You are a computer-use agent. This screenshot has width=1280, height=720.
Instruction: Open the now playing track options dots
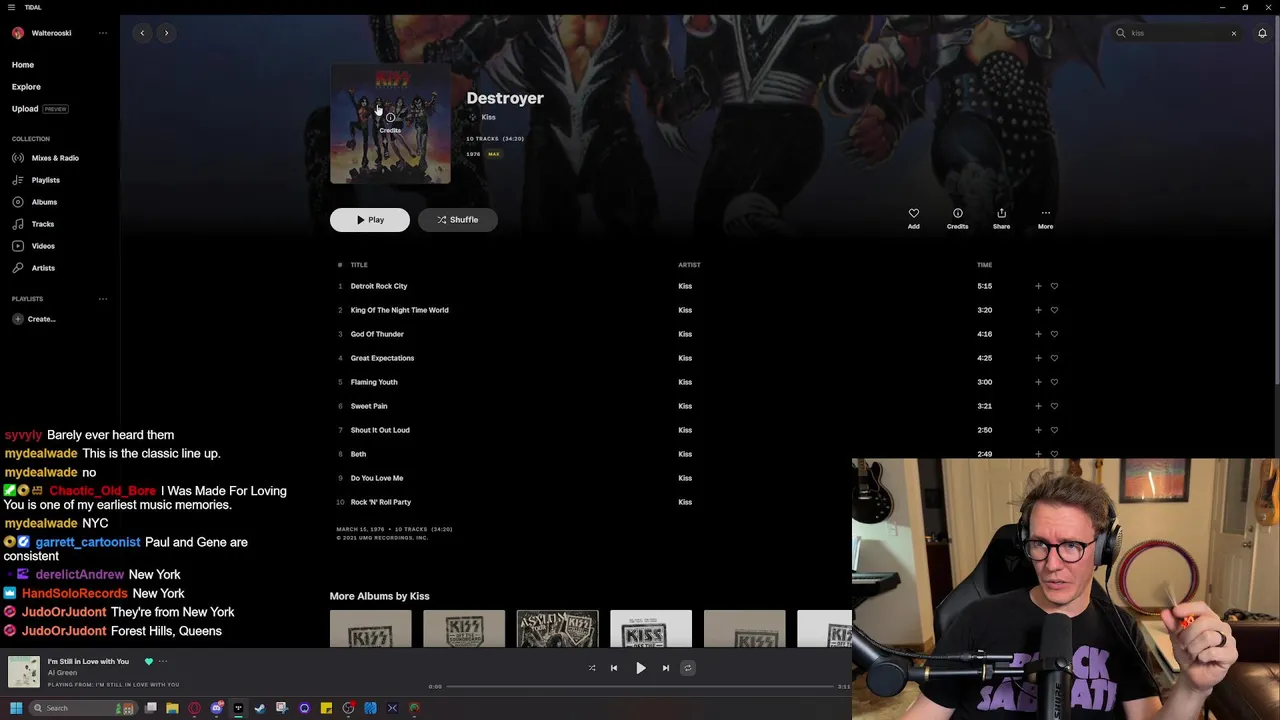coord(163,661)
